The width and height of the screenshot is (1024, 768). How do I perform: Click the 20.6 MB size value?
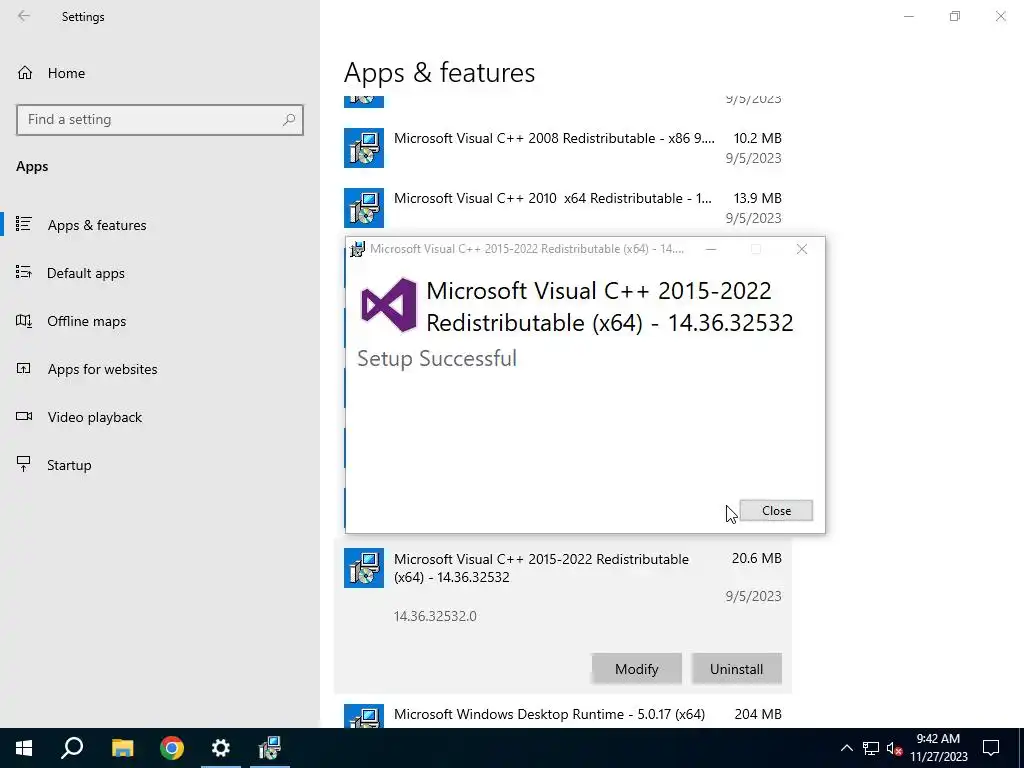coord(756,558)
